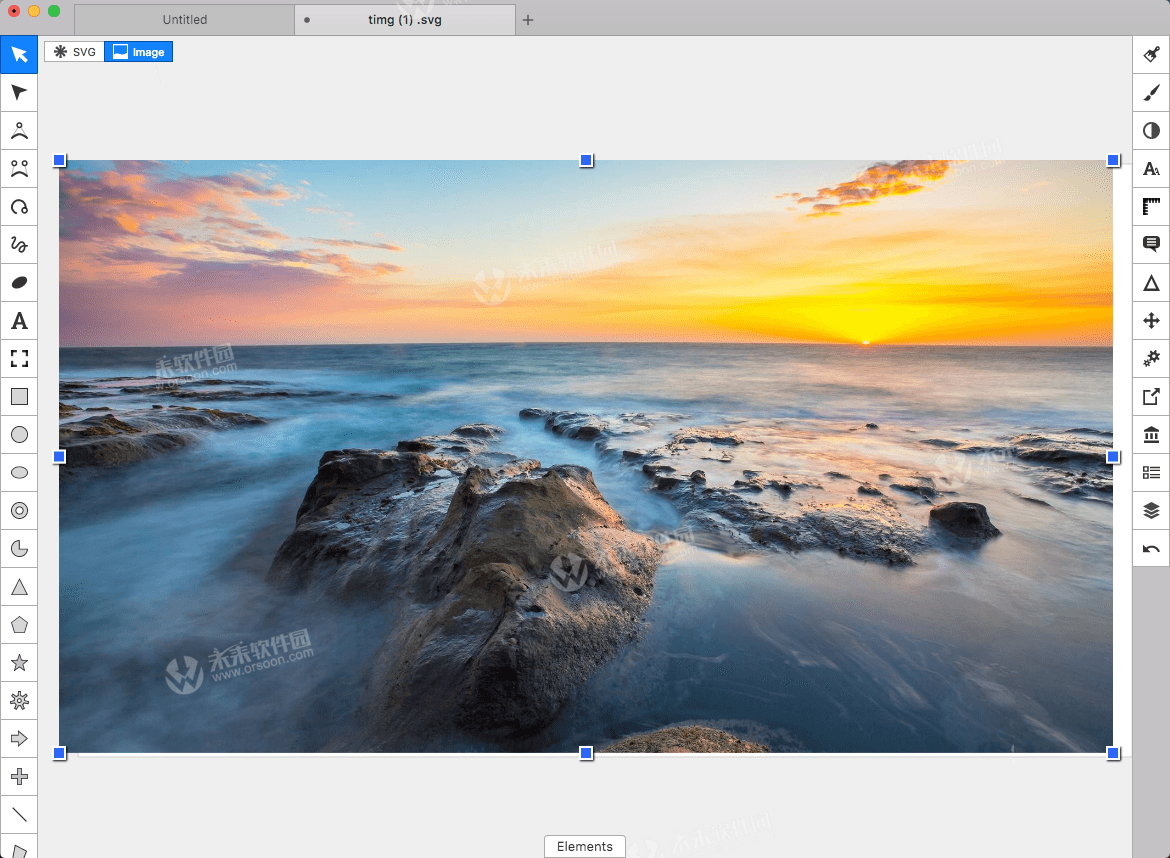Choose the rectangle shape tool

tap(19, 397)
